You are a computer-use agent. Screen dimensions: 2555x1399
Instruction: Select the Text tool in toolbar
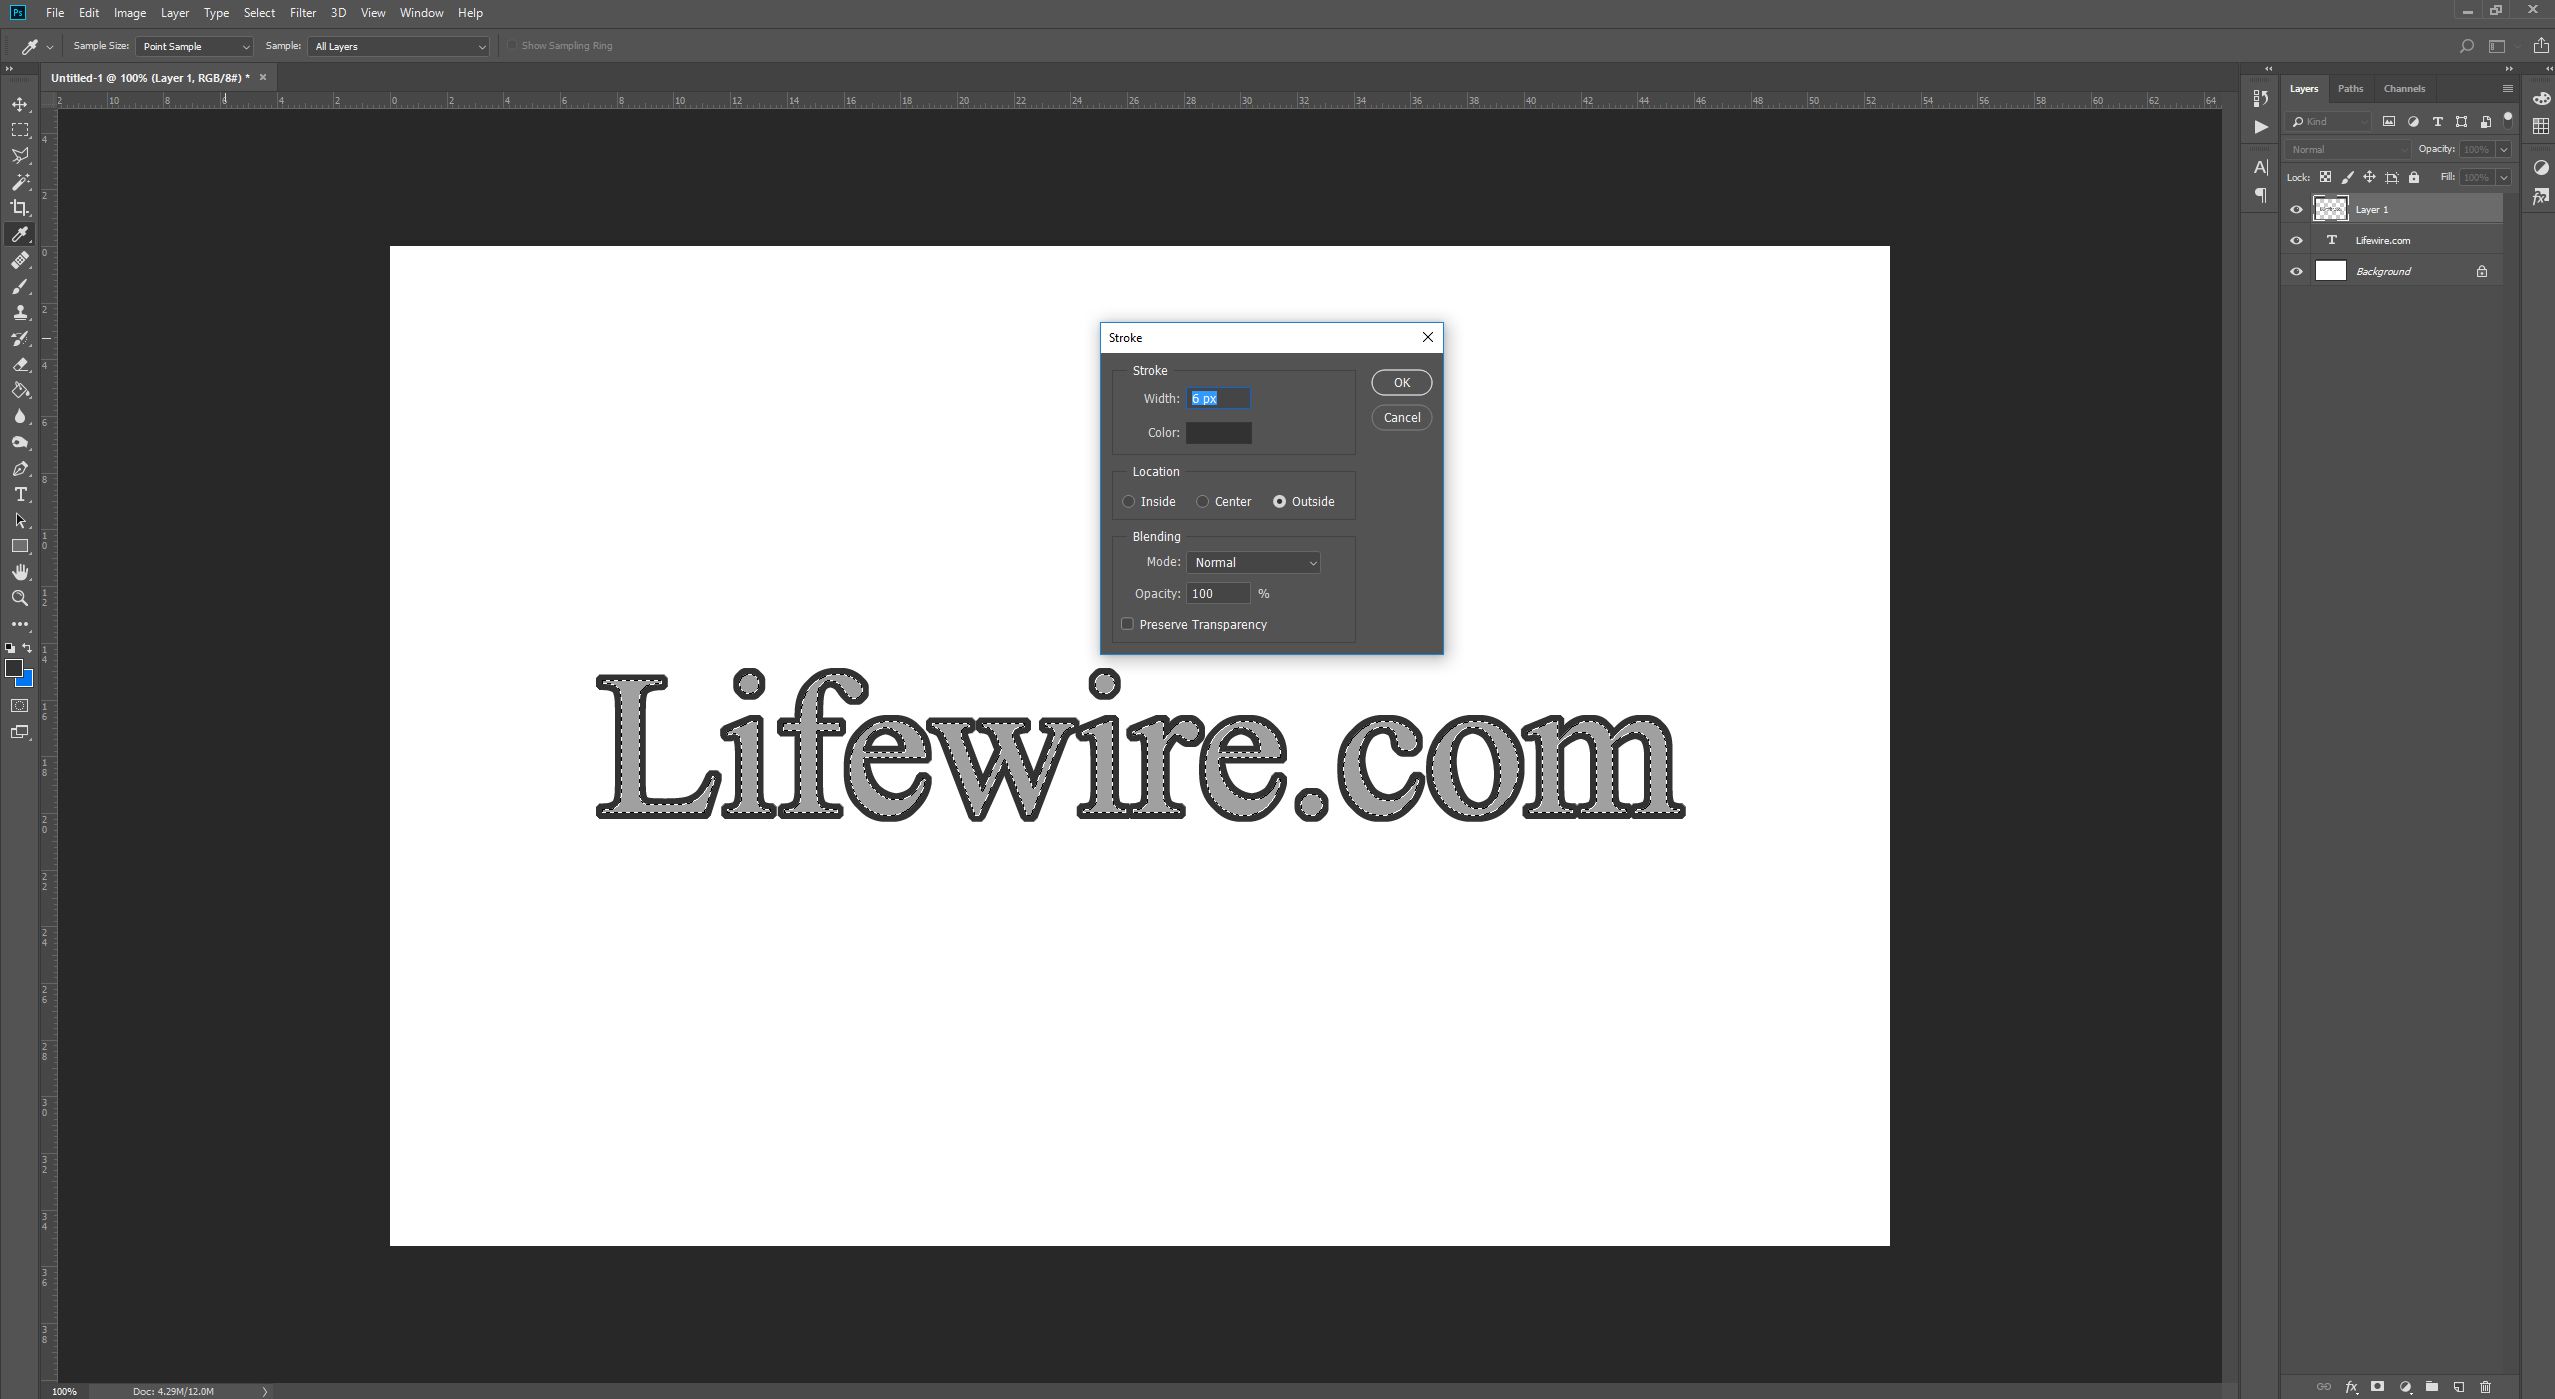21,494
